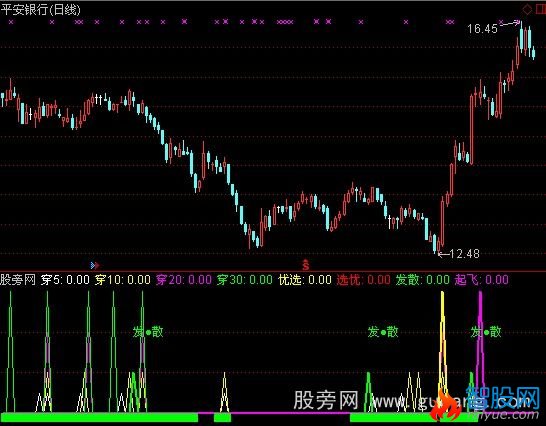
Task: Click the 优选: 0.00 indicator value
Action: [x=305, y=280]
